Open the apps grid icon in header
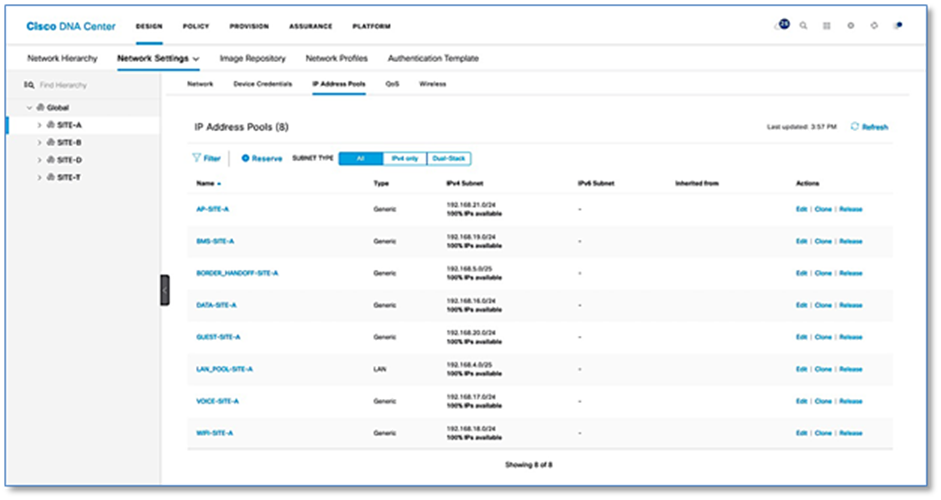 [826, 26]
